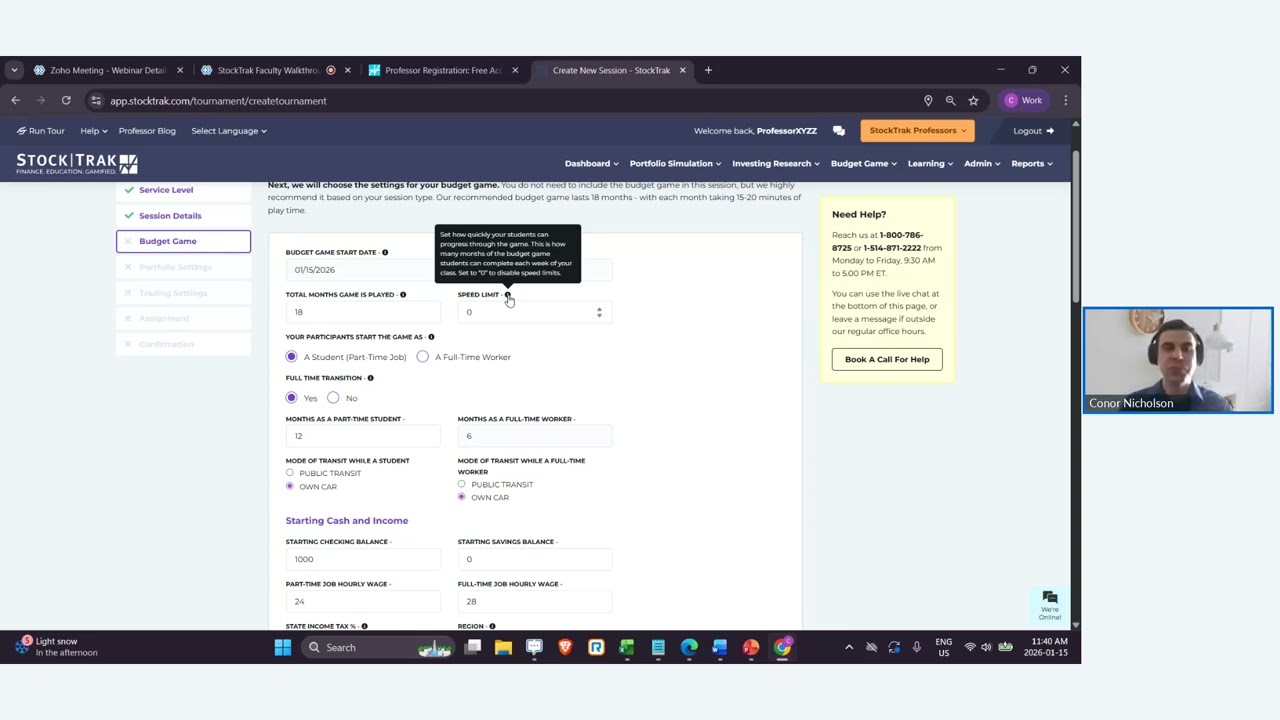Select Own Car while a student
This screenshot has height=720, width=1280.
tap(290, 487)
